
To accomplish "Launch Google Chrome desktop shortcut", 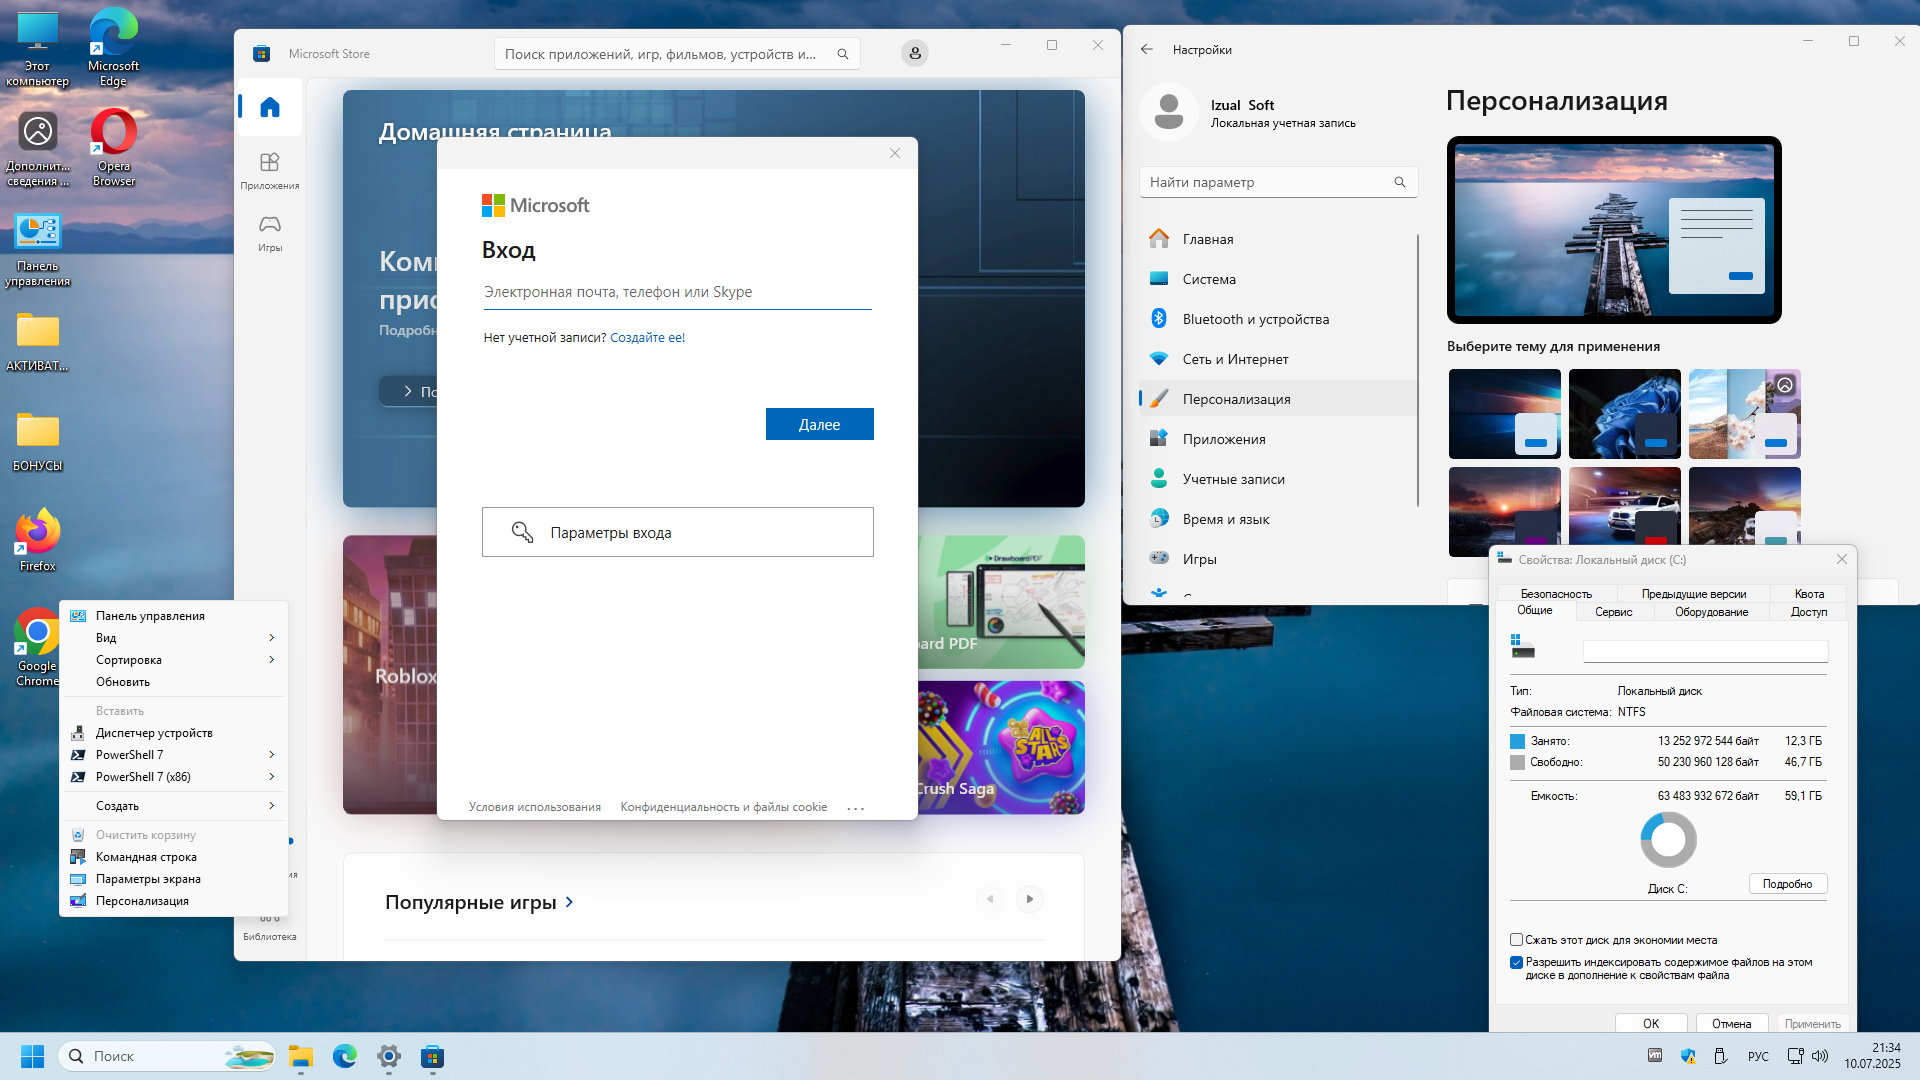I will [37, 648].
